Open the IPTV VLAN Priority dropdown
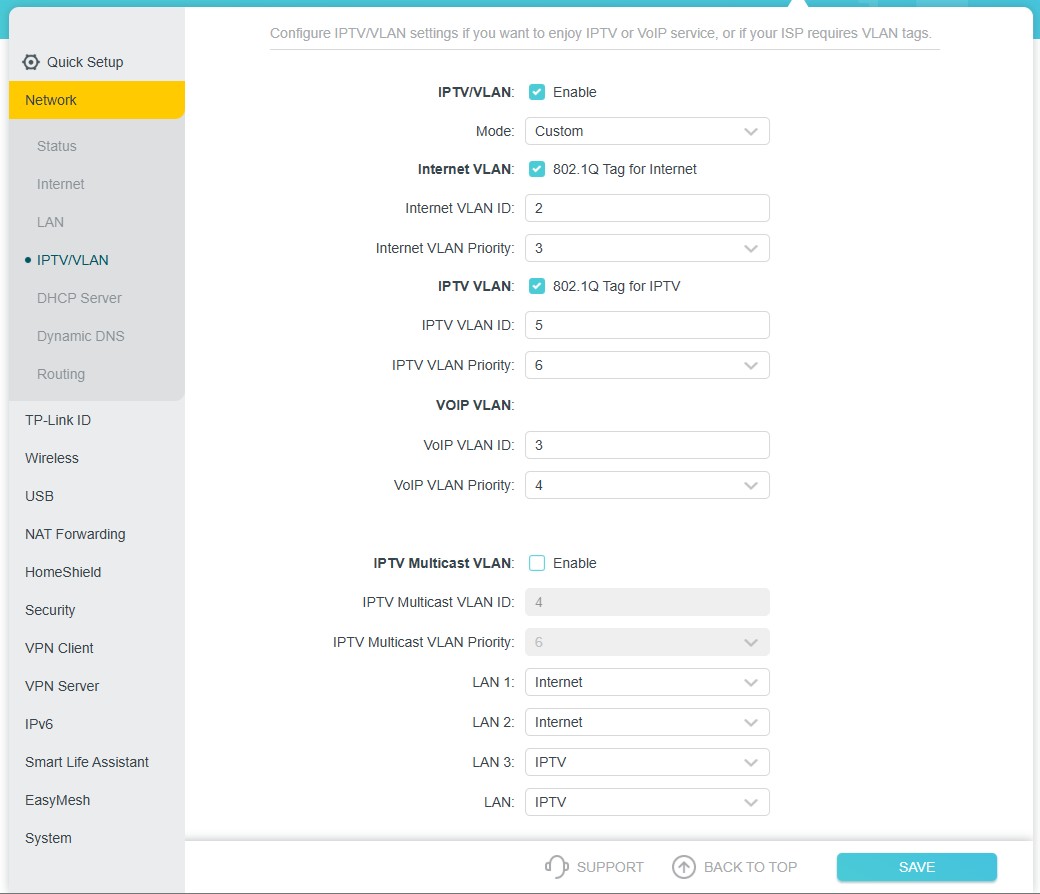This screenshot has width=1040, height=894. 647,365
